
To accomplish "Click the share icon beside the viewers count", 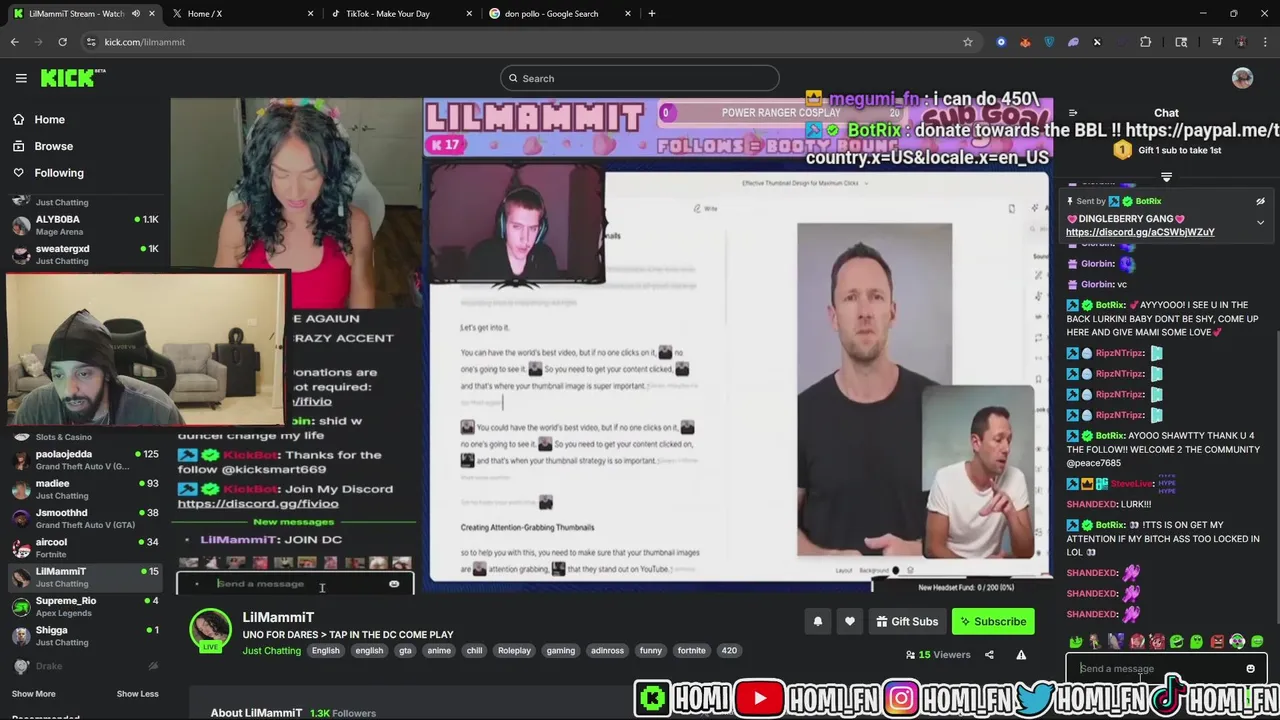I will (989, 655).
